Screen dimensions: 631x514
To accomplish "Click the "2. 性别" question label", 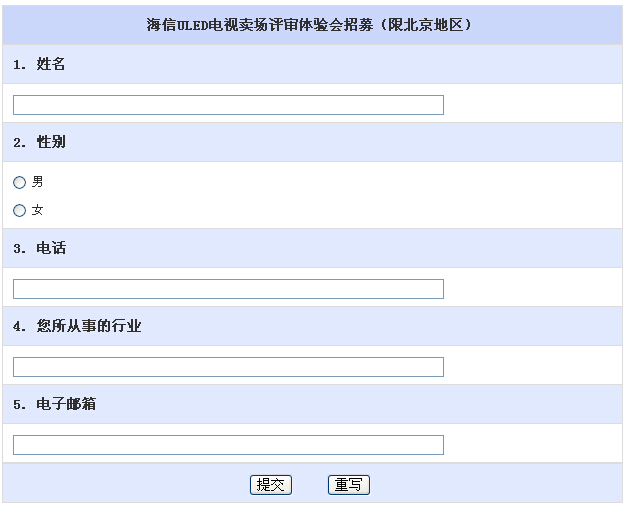I will pyautogui.click(x=40, y=142).
